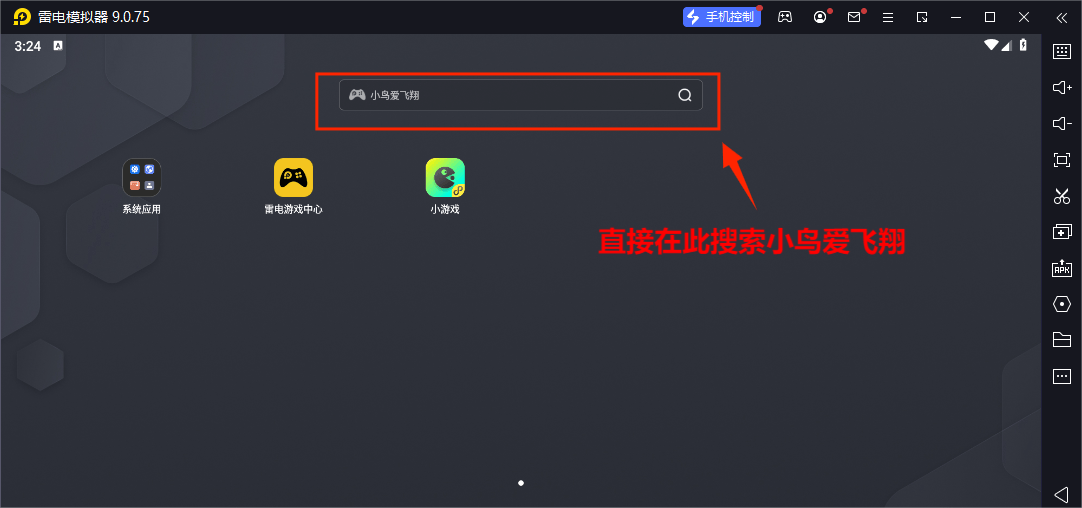Click the 小鸟爱飞翔 search field
The height and width of the screenshot is (508, 1082).
510,95
